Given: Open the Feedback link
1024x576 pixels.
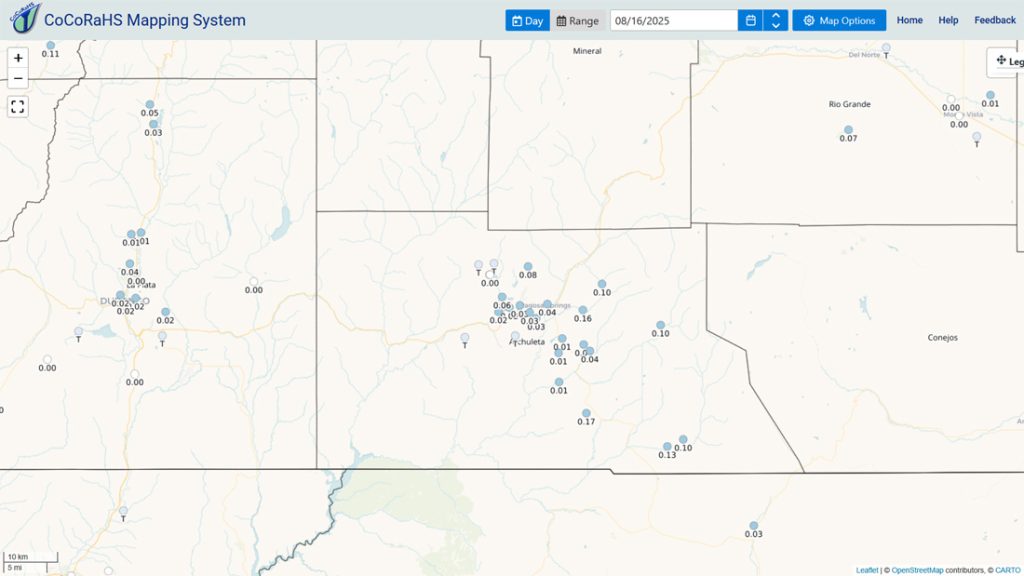Looking at the screenshot, I should [x=995, y=20].
